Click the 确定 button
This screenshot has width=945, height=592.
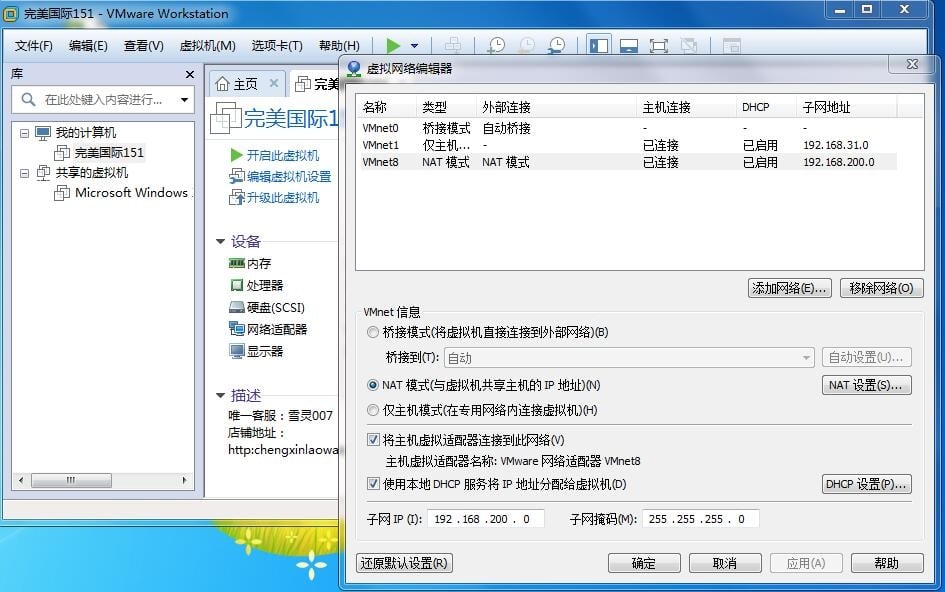point(644,563)
